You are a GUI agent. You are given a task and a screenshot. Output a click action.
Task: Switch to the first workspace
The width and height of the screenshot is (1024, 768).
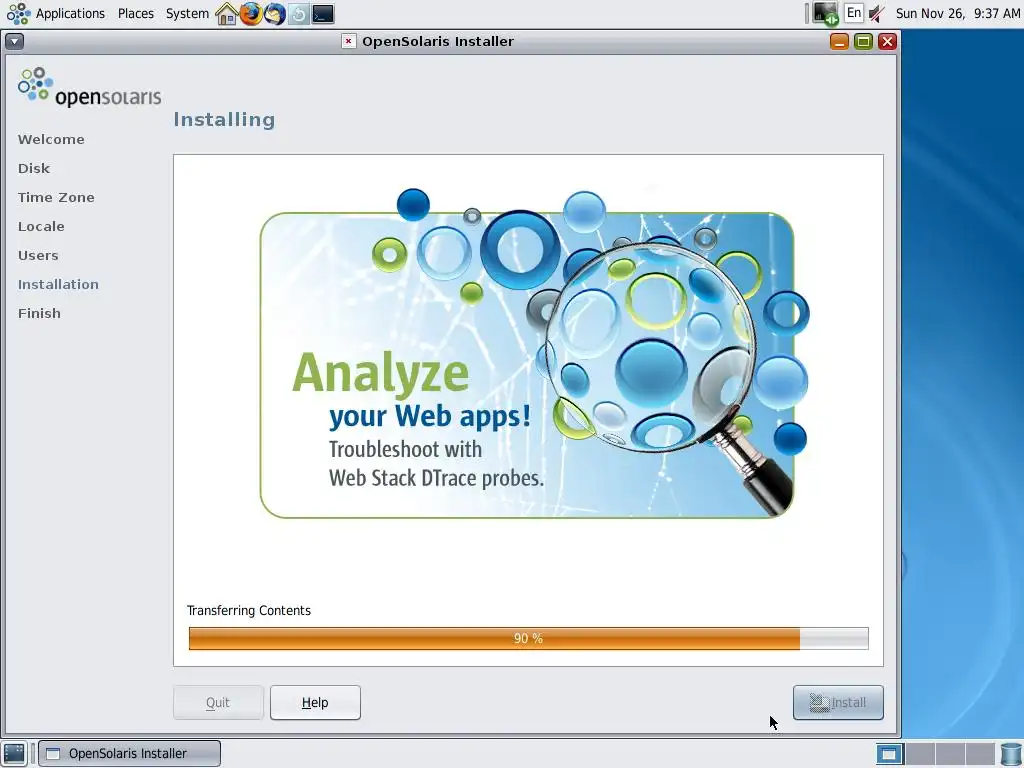889,754
